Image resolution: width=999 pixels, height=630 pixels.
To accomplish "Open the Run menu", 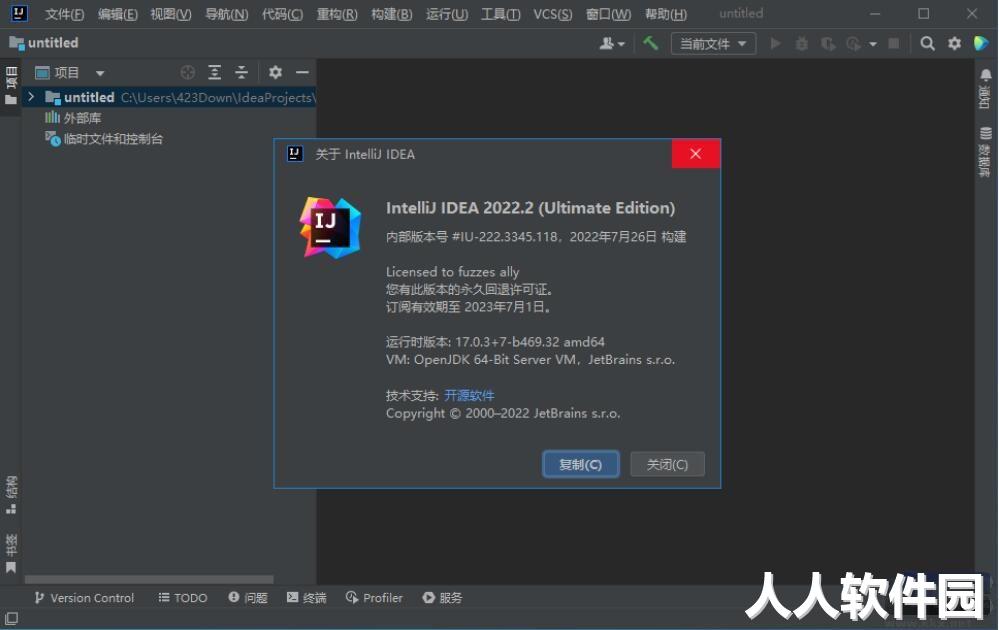I will pos(447,14).
